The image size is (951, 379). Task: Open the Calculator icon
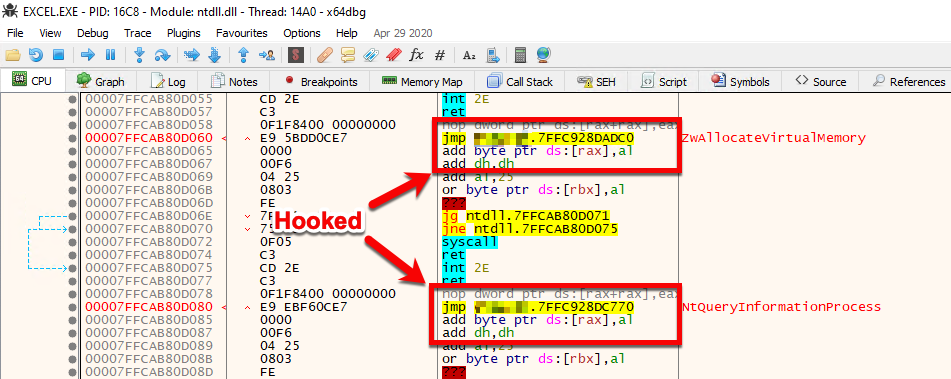pyautogui.click(x=520, y=55)
